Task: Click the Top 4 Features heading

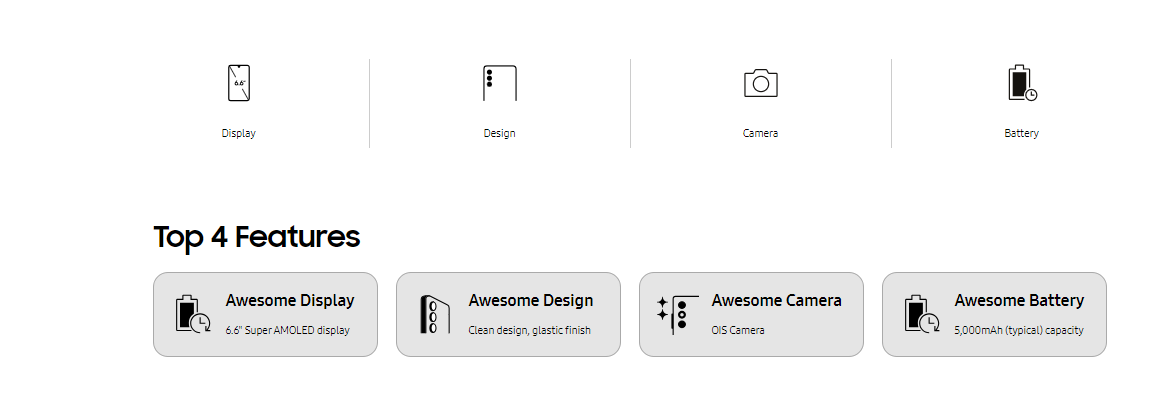Action: [257, 237]
